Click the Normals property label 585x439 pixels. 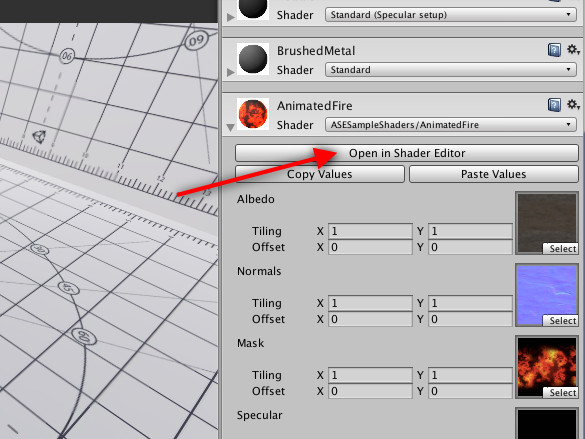point(259,271)
